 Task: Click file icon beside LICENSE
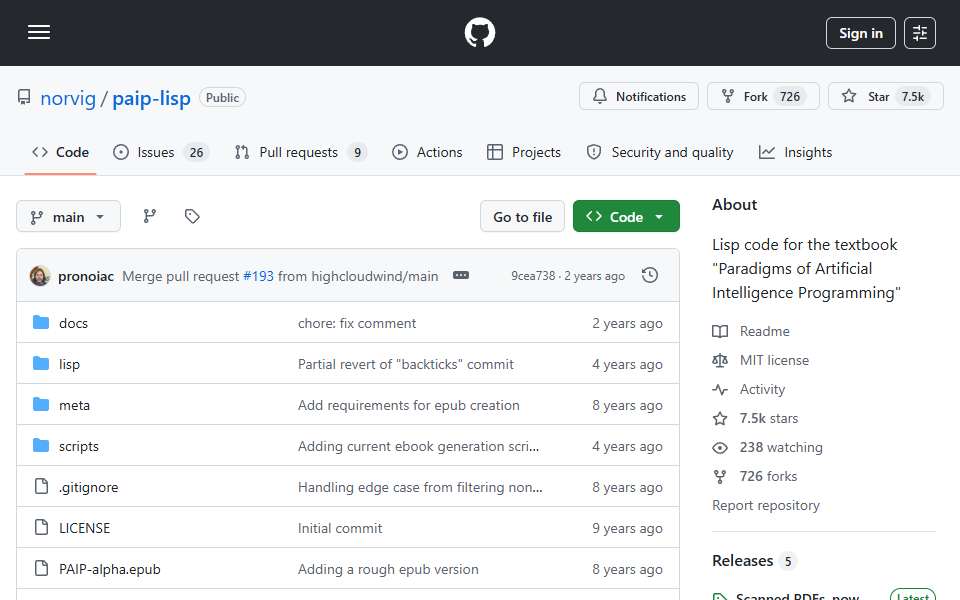(41, 527)
